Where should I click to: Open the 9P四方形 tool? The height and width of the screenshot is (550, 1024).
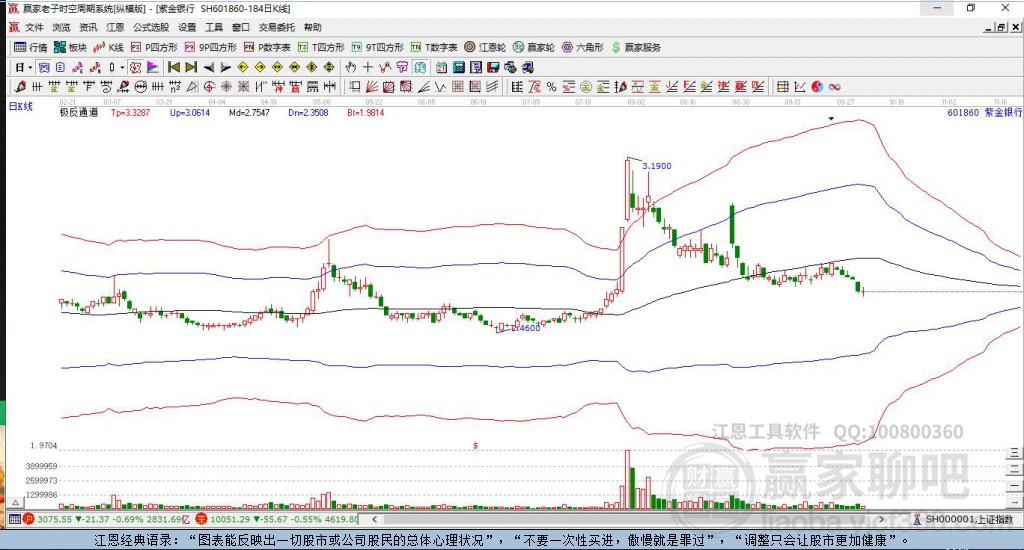click(x=211, y=47)
